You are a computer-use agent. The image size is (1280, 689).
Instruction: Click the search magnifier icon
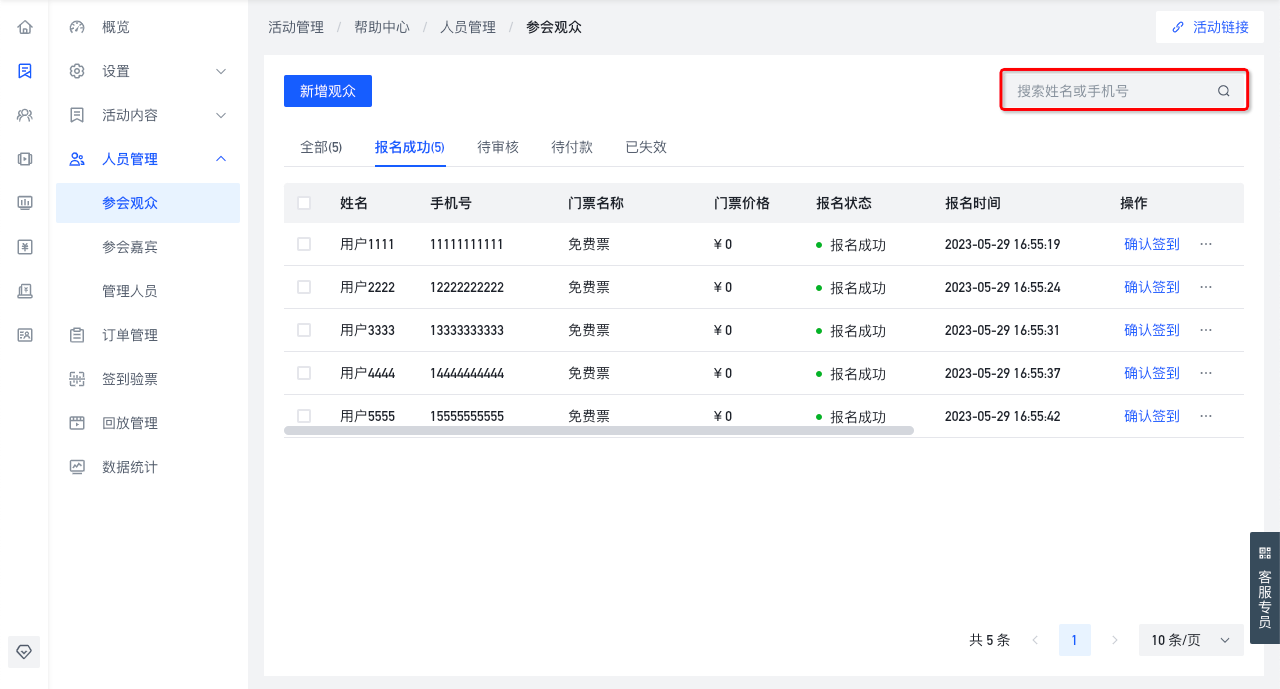tap(1224, 91)
